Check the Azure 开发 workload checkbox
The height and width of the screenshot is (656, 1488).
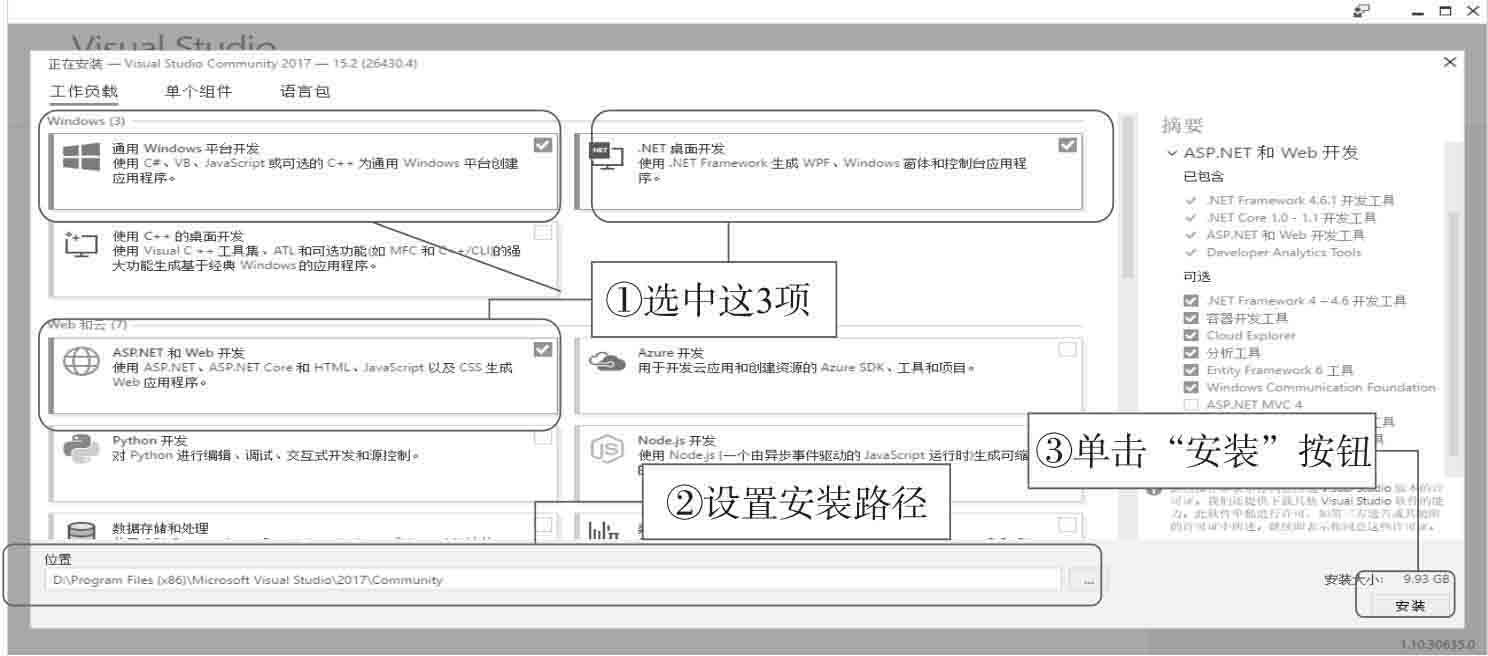1068,349
